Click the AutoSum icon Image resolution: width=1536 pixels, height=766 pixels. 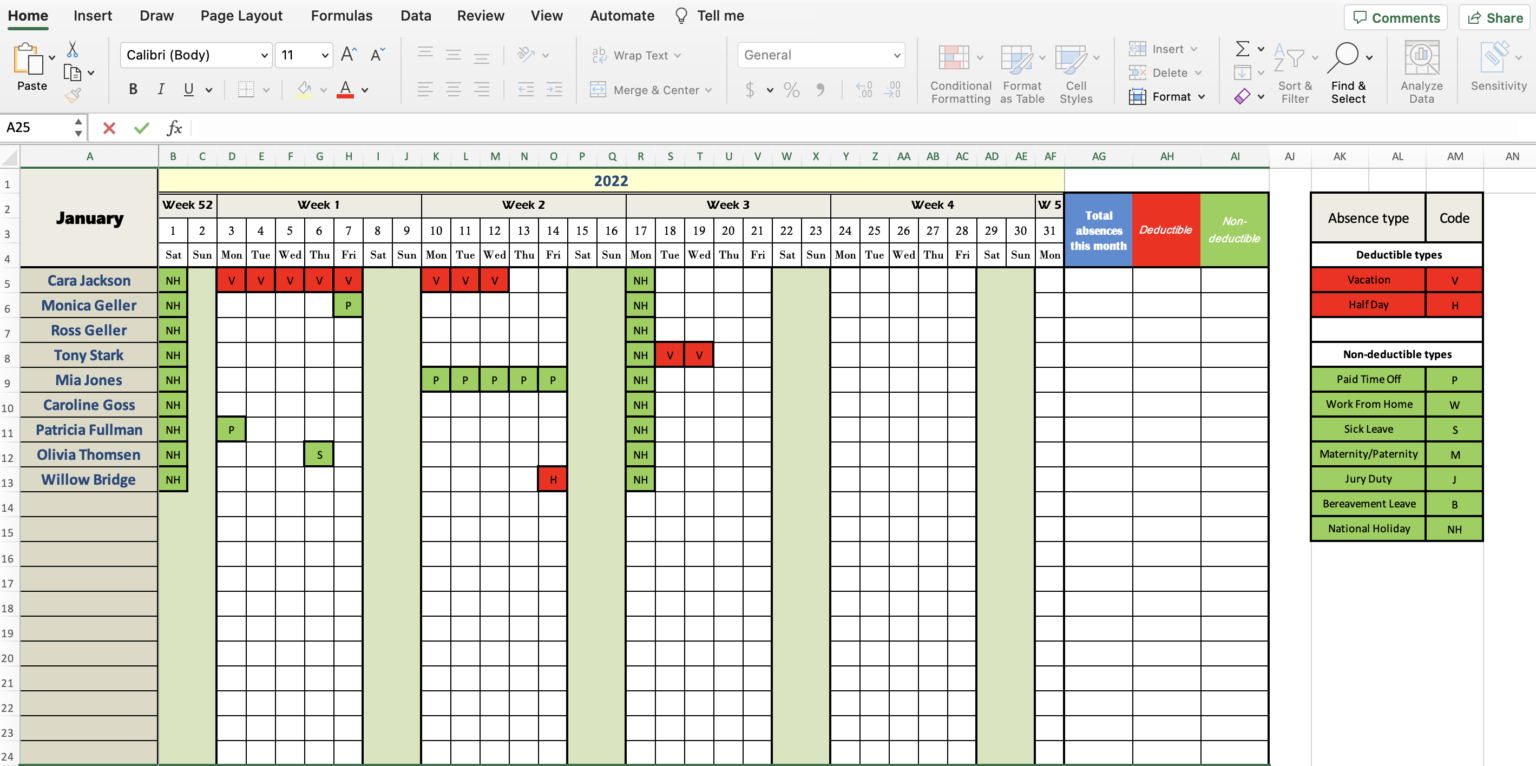tap(1242, 47)
